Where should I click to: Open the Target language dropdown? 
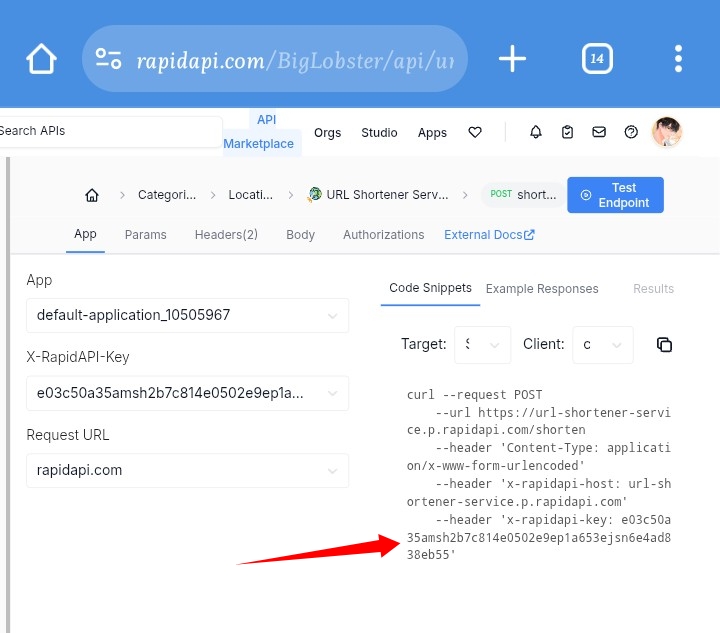coord(482,344)
